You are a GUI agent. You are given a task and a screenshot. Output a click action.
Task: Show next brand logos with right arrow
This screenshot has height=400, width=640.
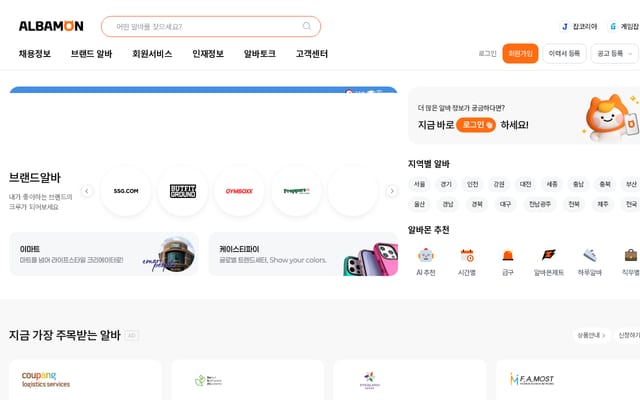[x=392, y=191]
